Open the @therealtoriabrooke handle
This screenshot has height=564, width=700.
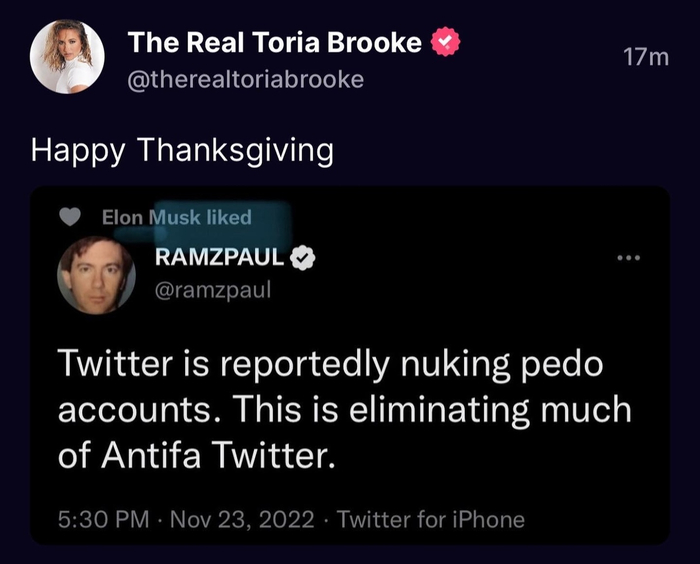pos(246,79)
